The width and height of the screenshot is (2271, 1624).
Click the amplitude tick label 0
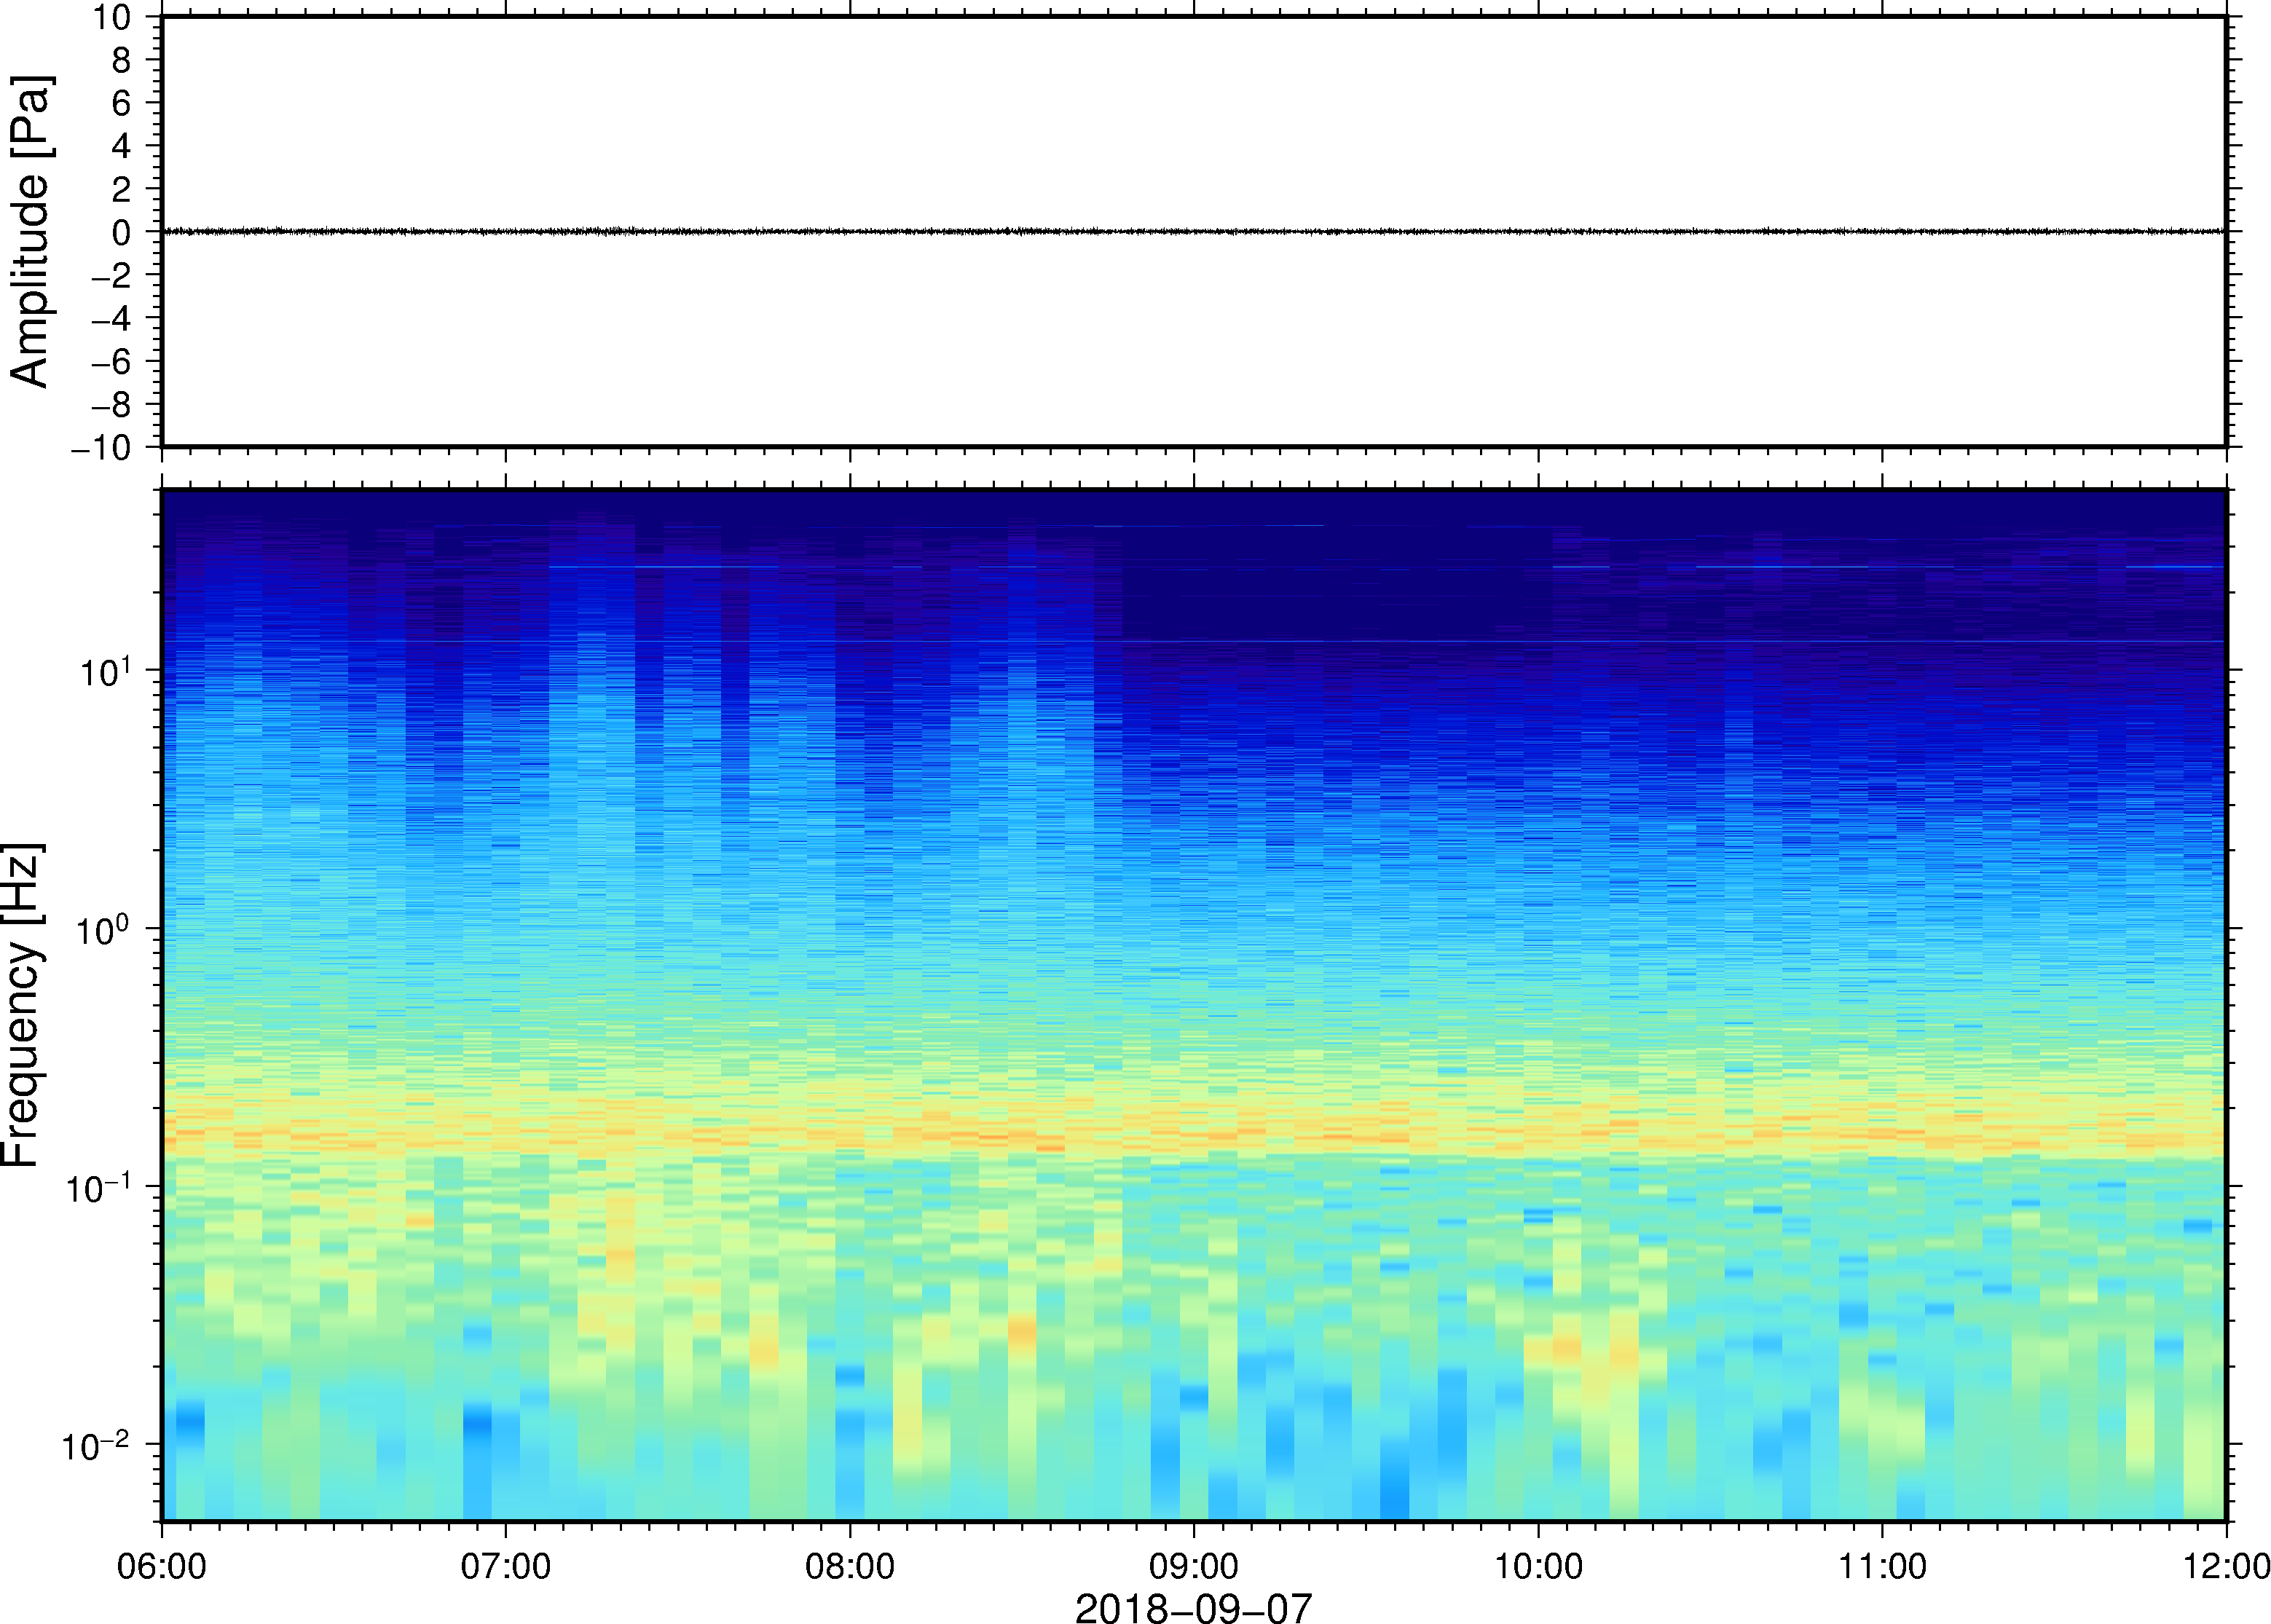[x=122, y=233]
